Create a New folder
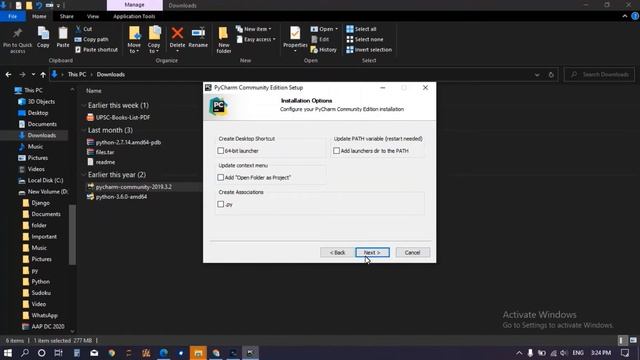This screenshot has width=640, height=360. tap(224, 40)
